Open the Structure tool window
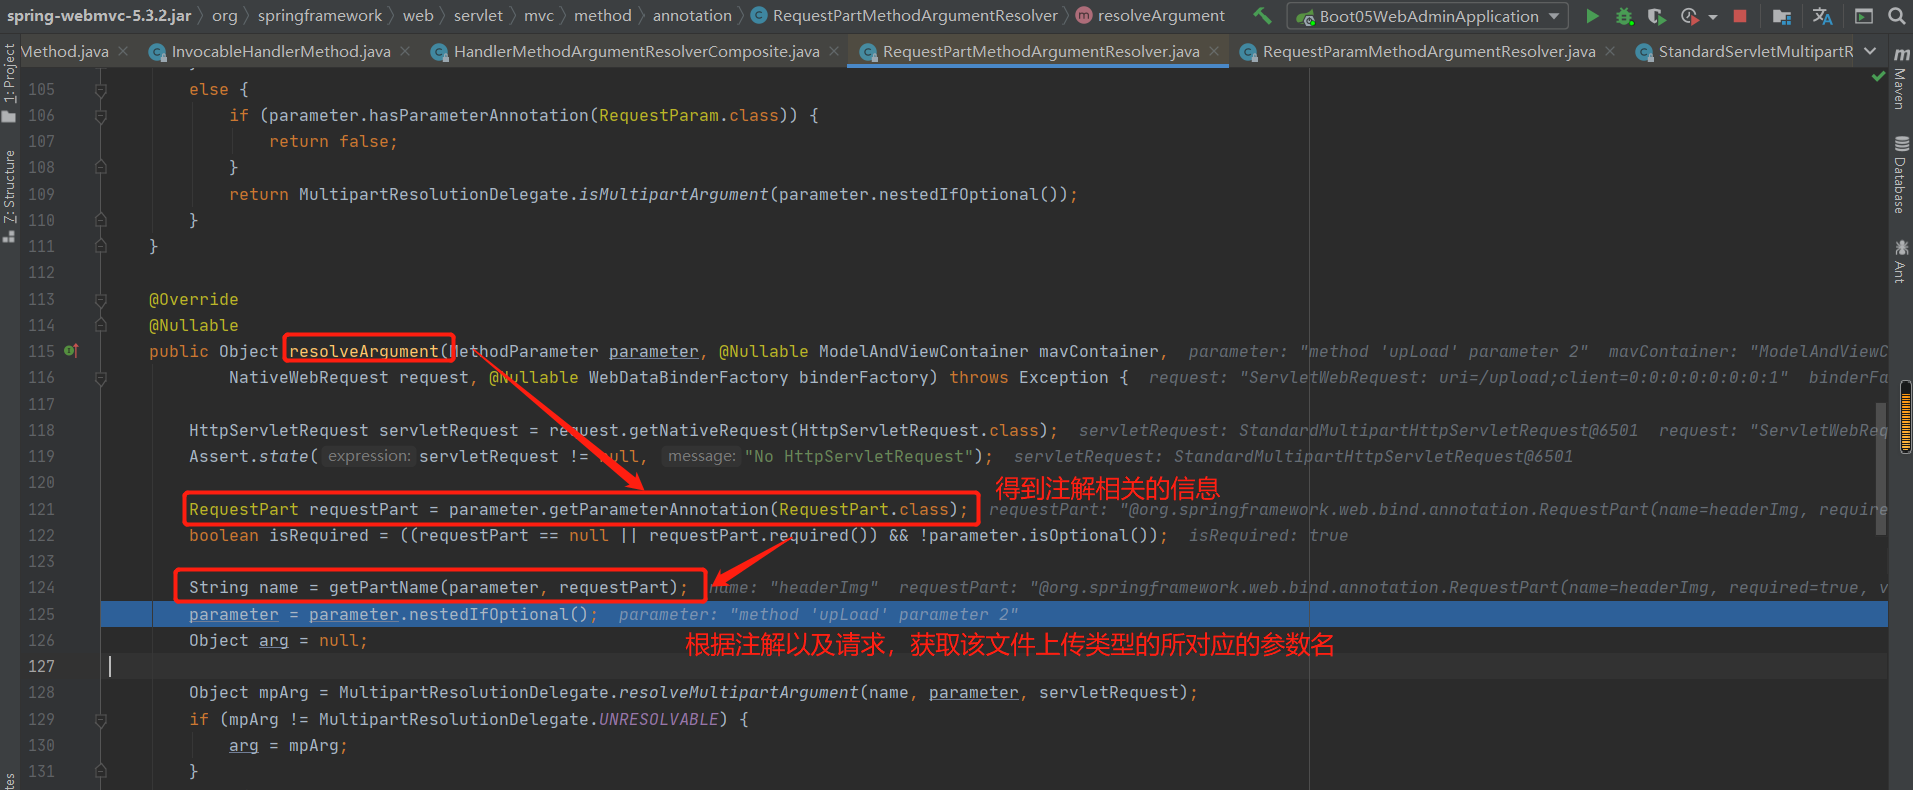This screenshot has height=790, width=1913. pyautogui.click(x=9, y=196)
